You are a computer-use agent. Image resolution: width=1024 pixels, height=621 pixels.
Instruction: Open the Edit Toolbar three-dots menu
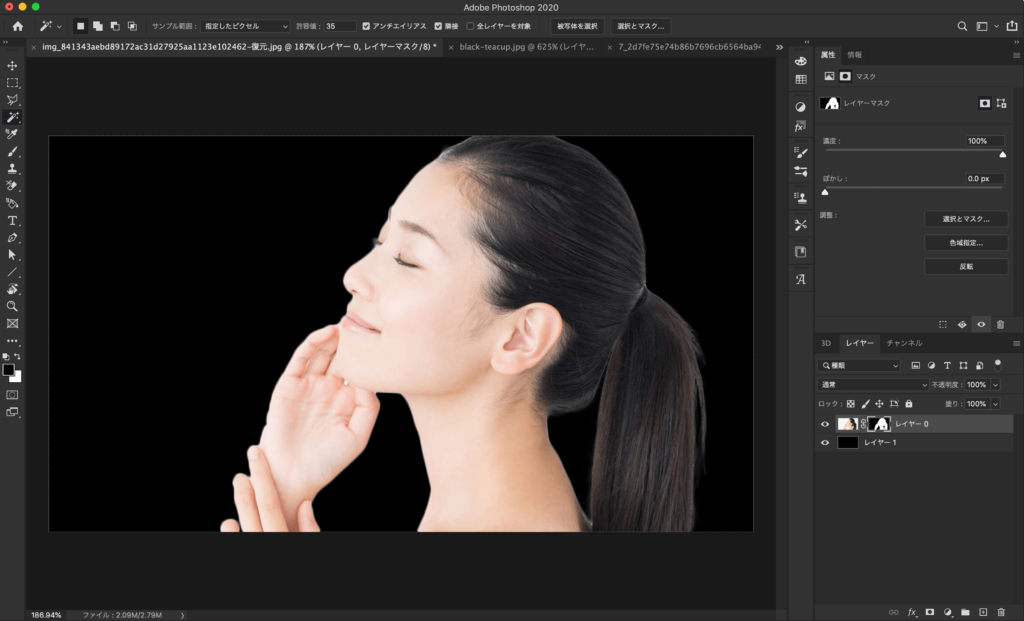[x=12, y=341]
